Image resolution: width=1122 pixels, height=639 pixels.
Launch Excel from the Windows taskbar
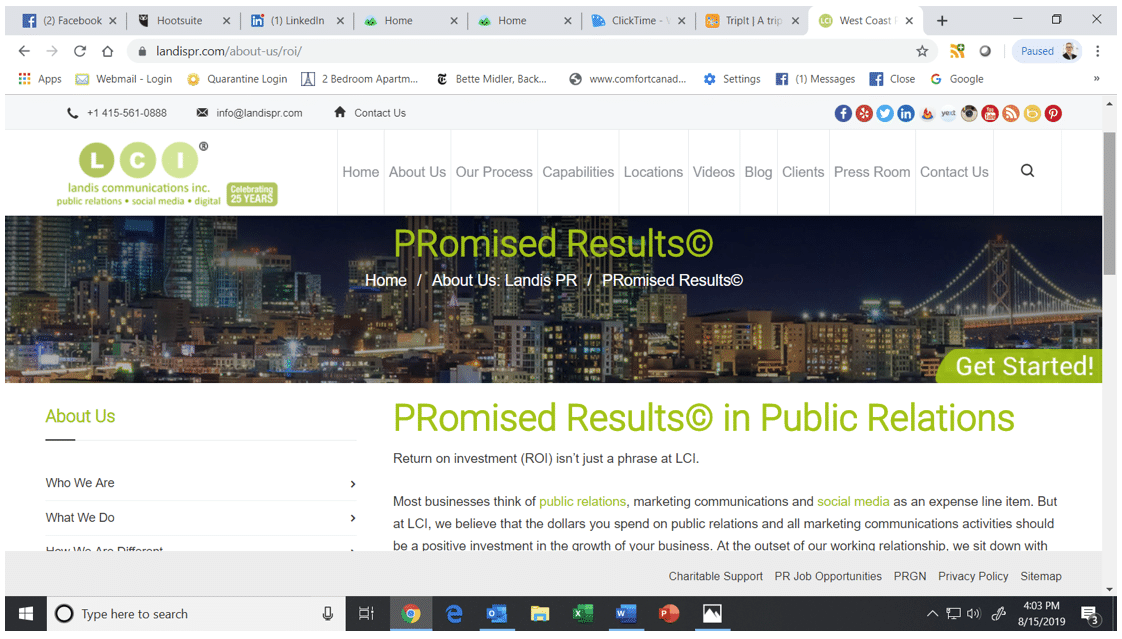tap(583, 614)
